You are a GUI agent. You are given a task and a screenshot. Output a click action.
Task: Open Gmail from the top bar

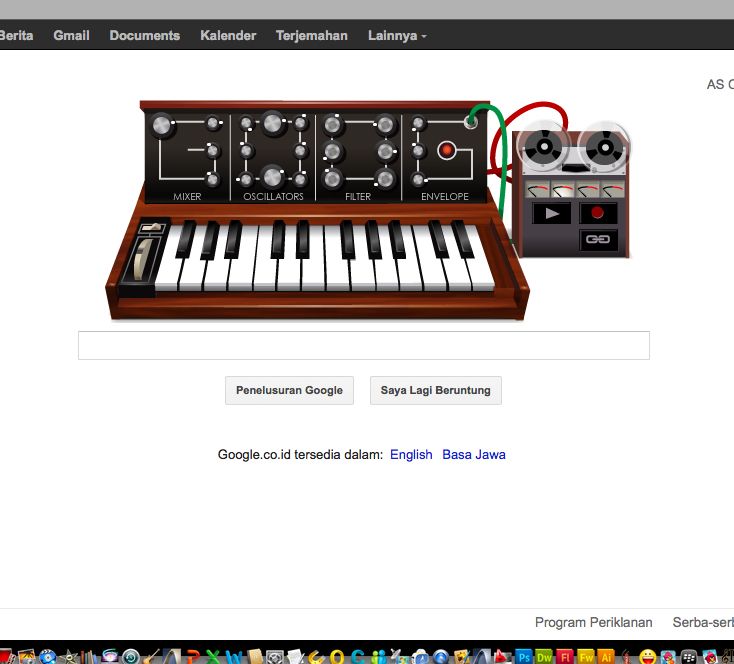(x=71, y=36)
